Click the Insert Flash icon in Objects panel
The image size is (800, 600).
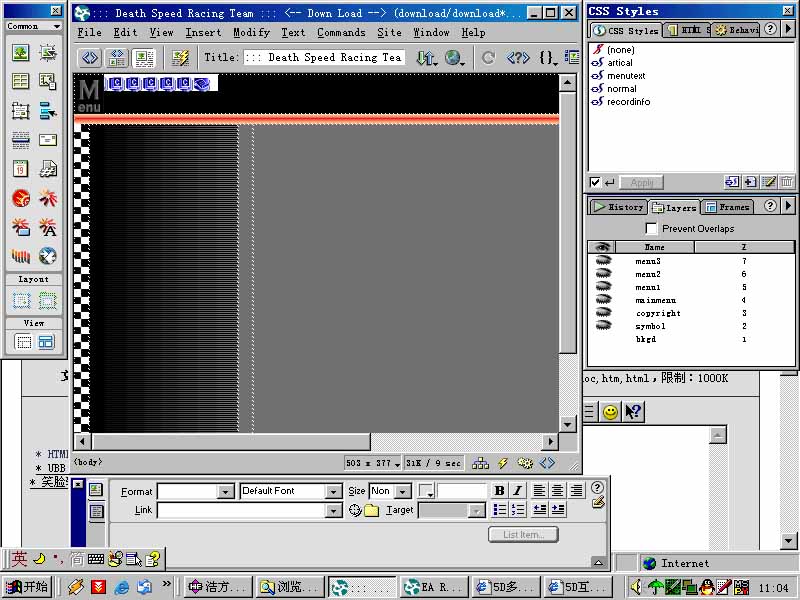(x=20, y=198)
